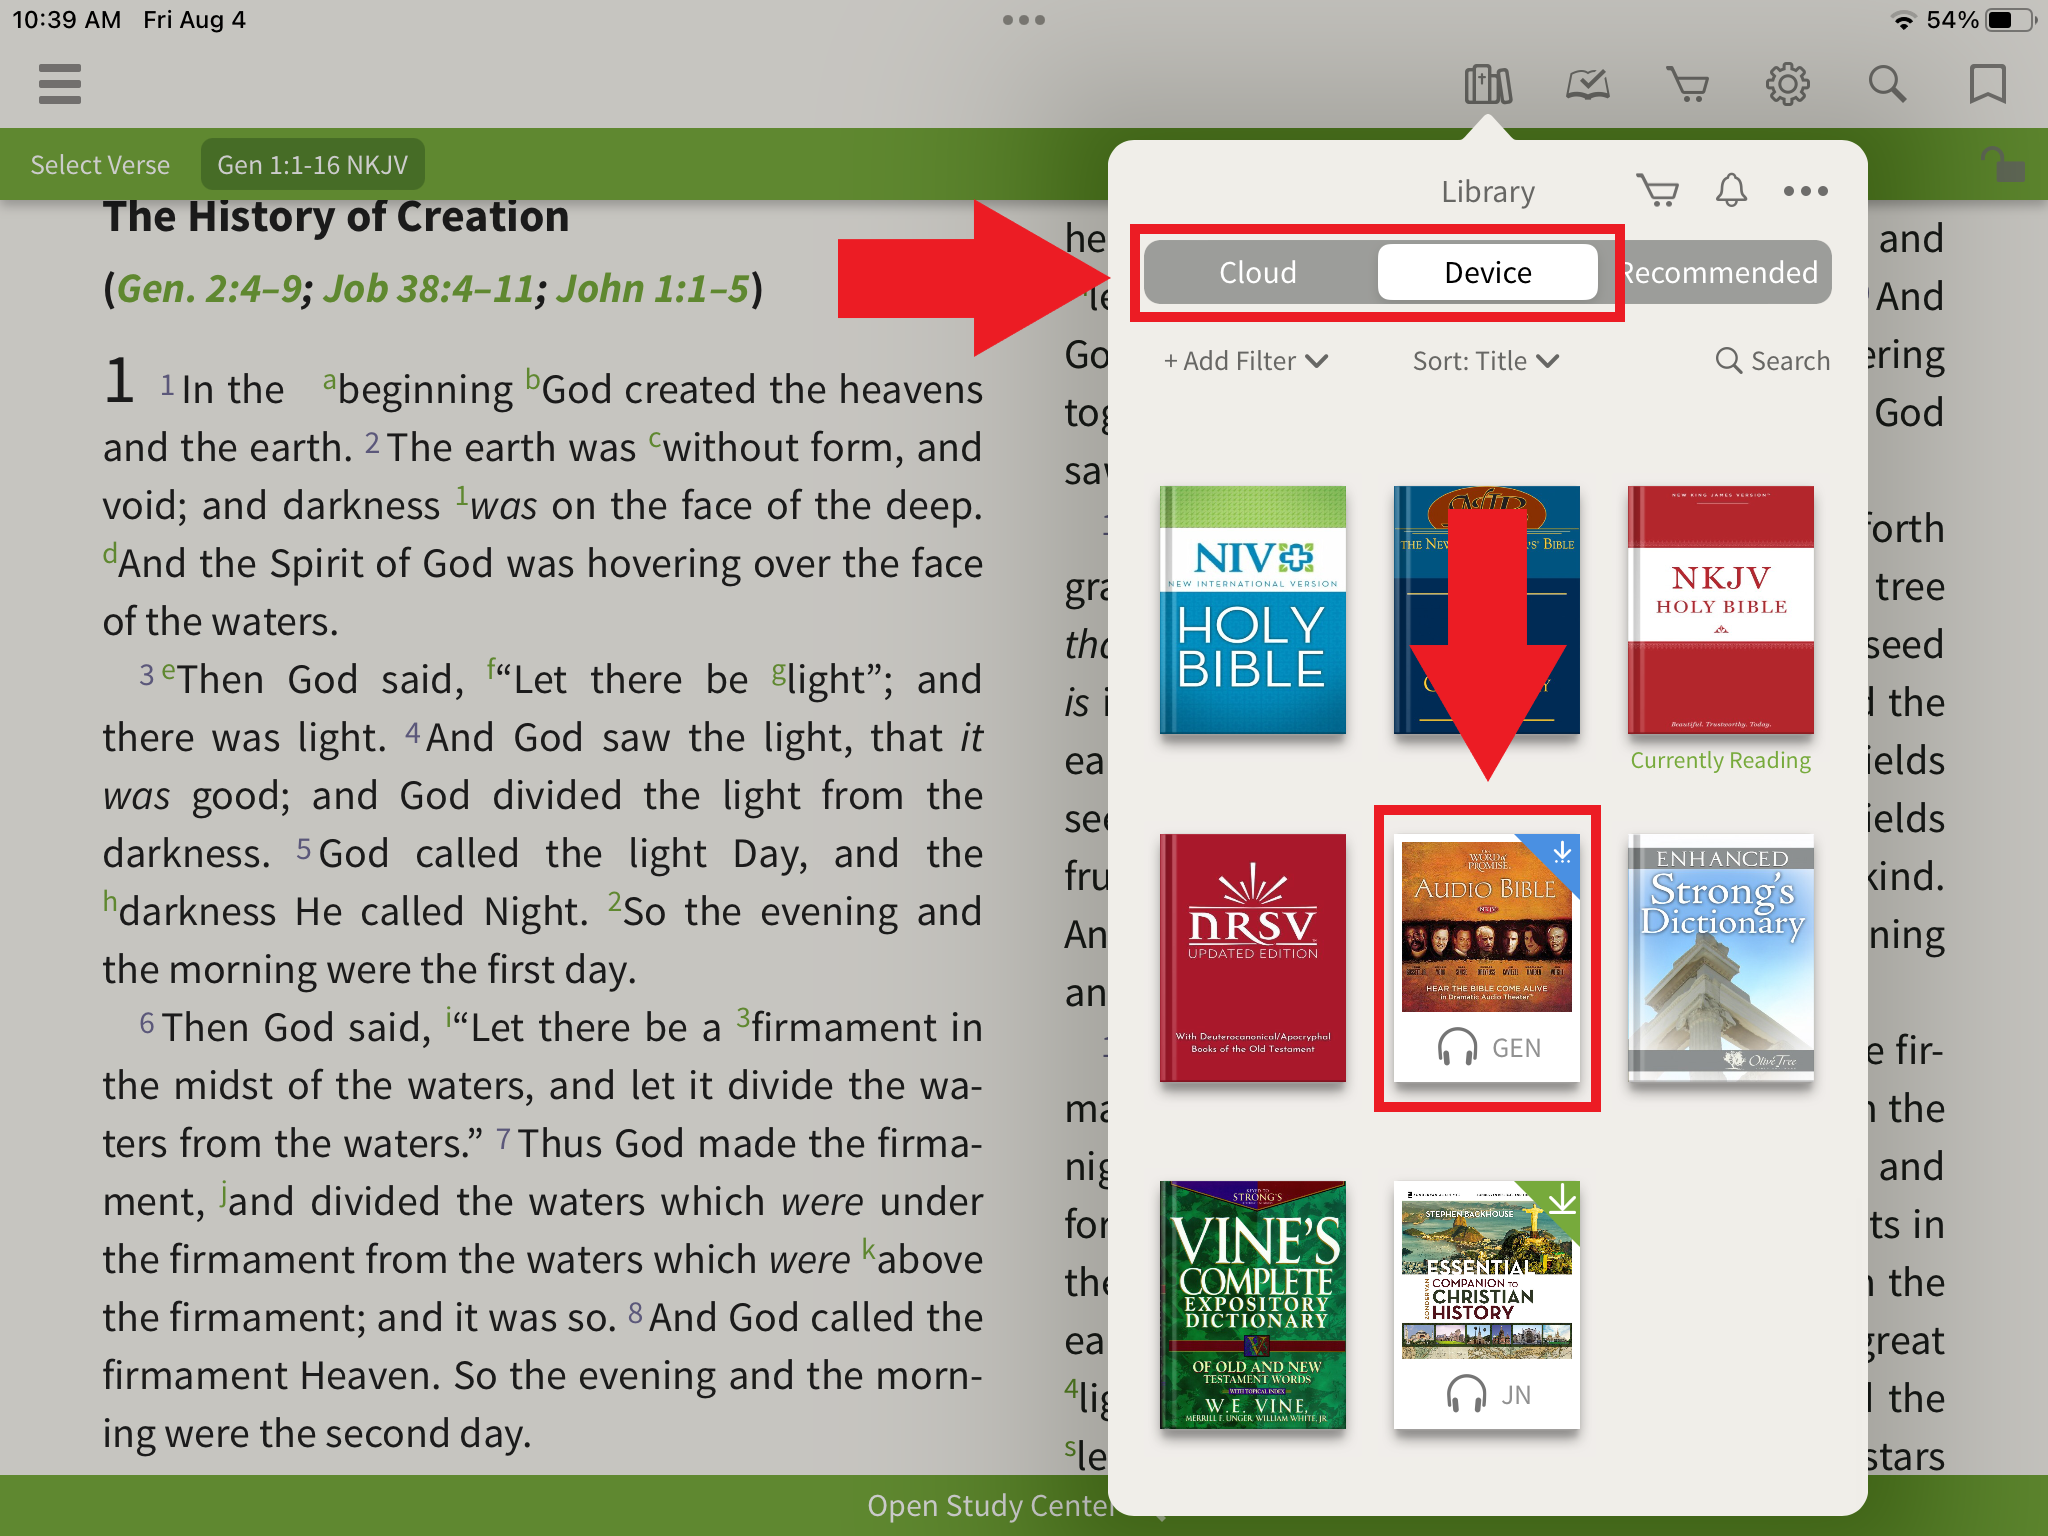The height and width of the screenshot is (1536, 2048).
Task: Tap footnote marker a before beginning
Action: point(329,381)
